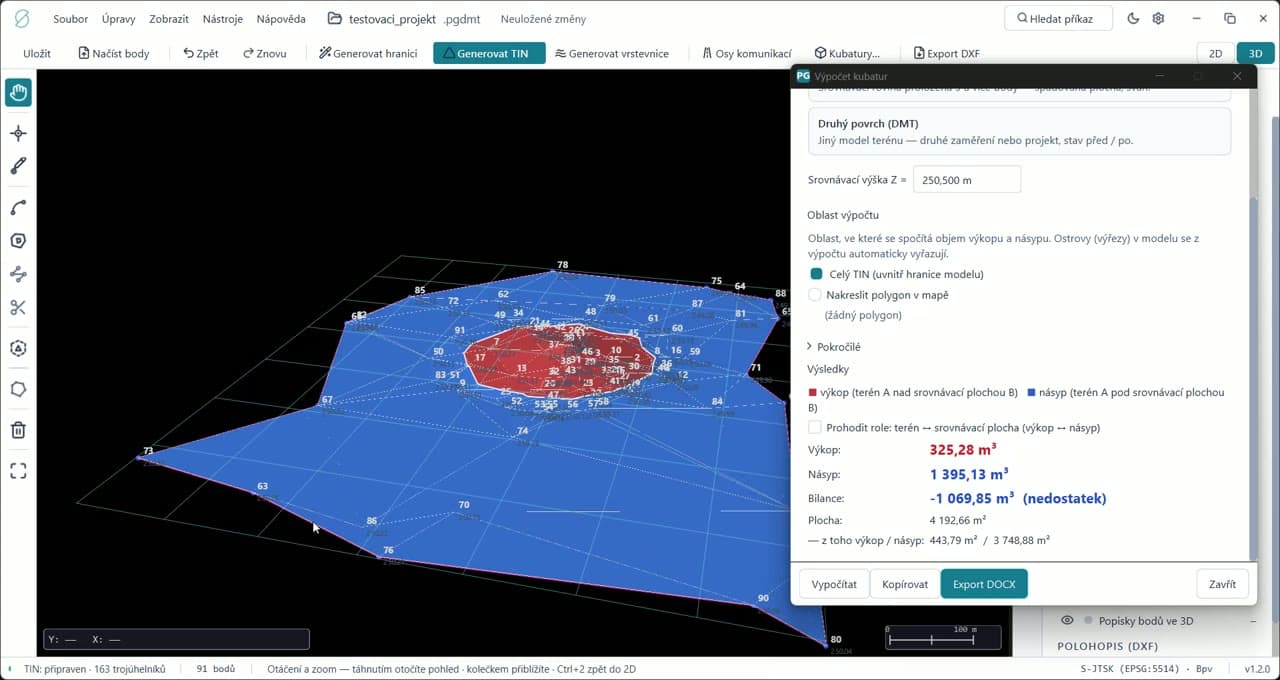Click Srovnávací výška Z input field
Image resolution: width=1280 pixels, height=680 pixels.
pyautogui.click(x=967, y=180)
